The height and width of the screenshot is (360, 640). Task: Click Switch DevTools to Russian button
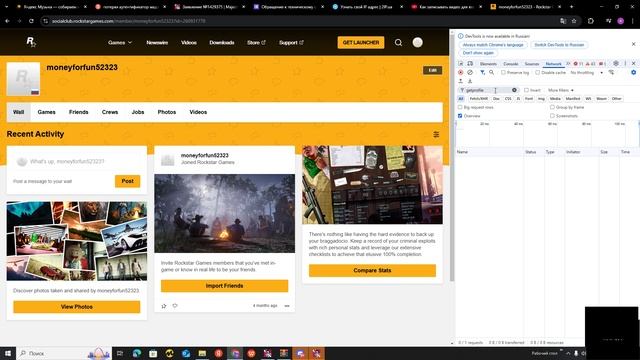559,45
